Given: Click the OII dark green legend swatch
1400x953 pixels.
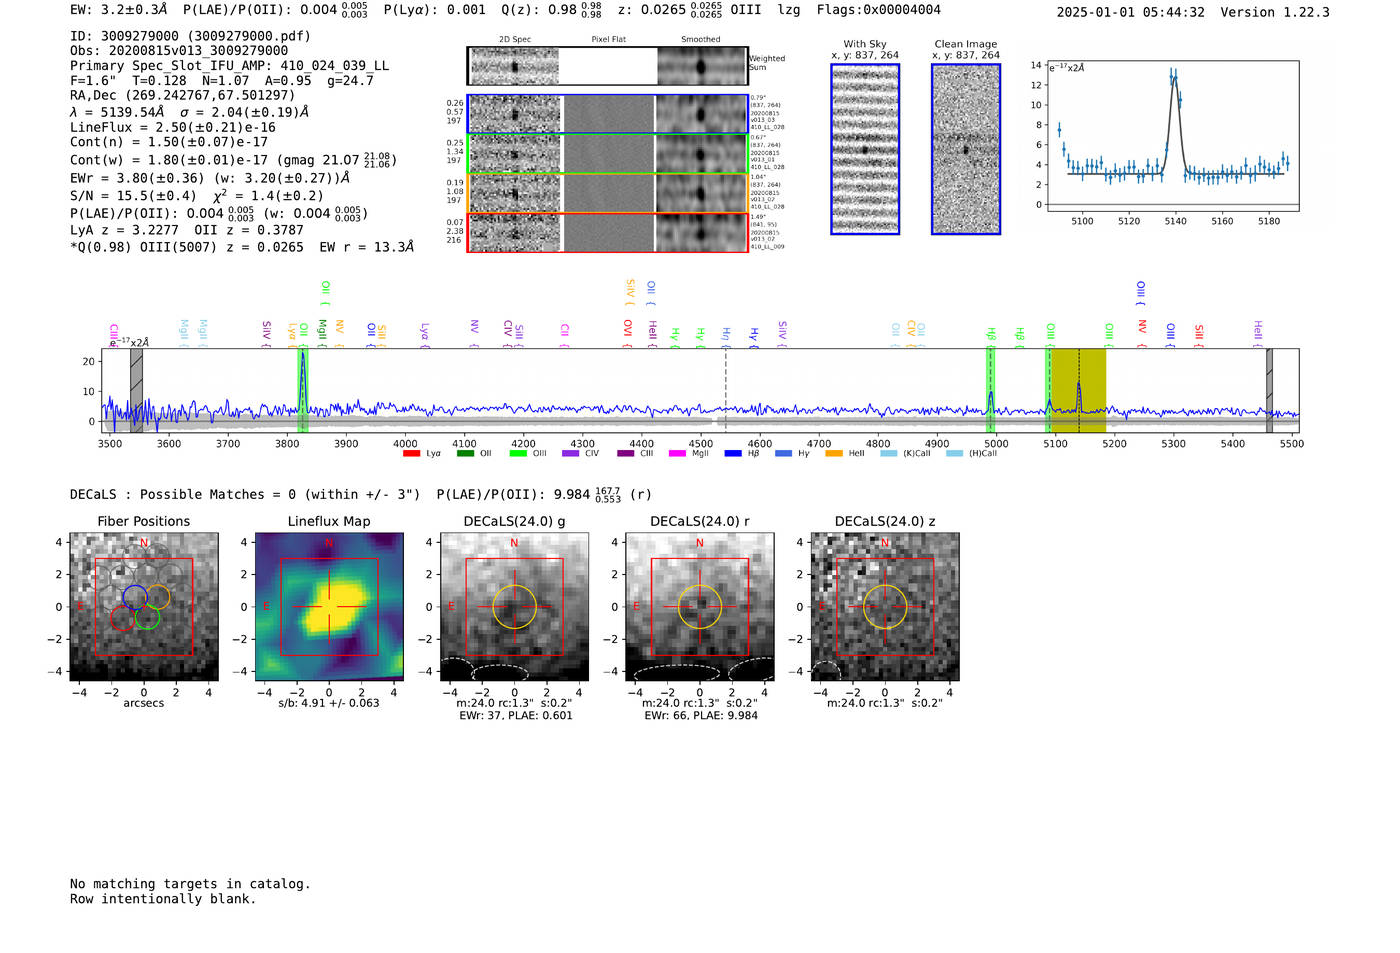Looking at the screenshot, I should (465, 453).
